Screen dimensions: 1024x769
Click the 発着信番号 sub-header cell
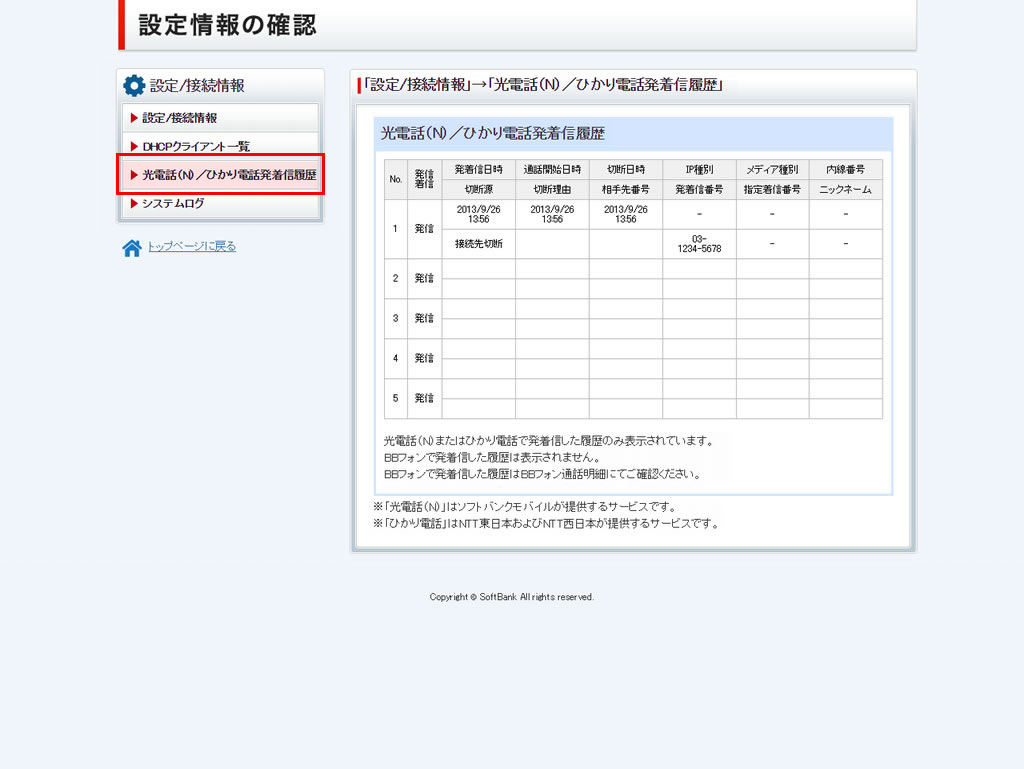coord(699,189)
